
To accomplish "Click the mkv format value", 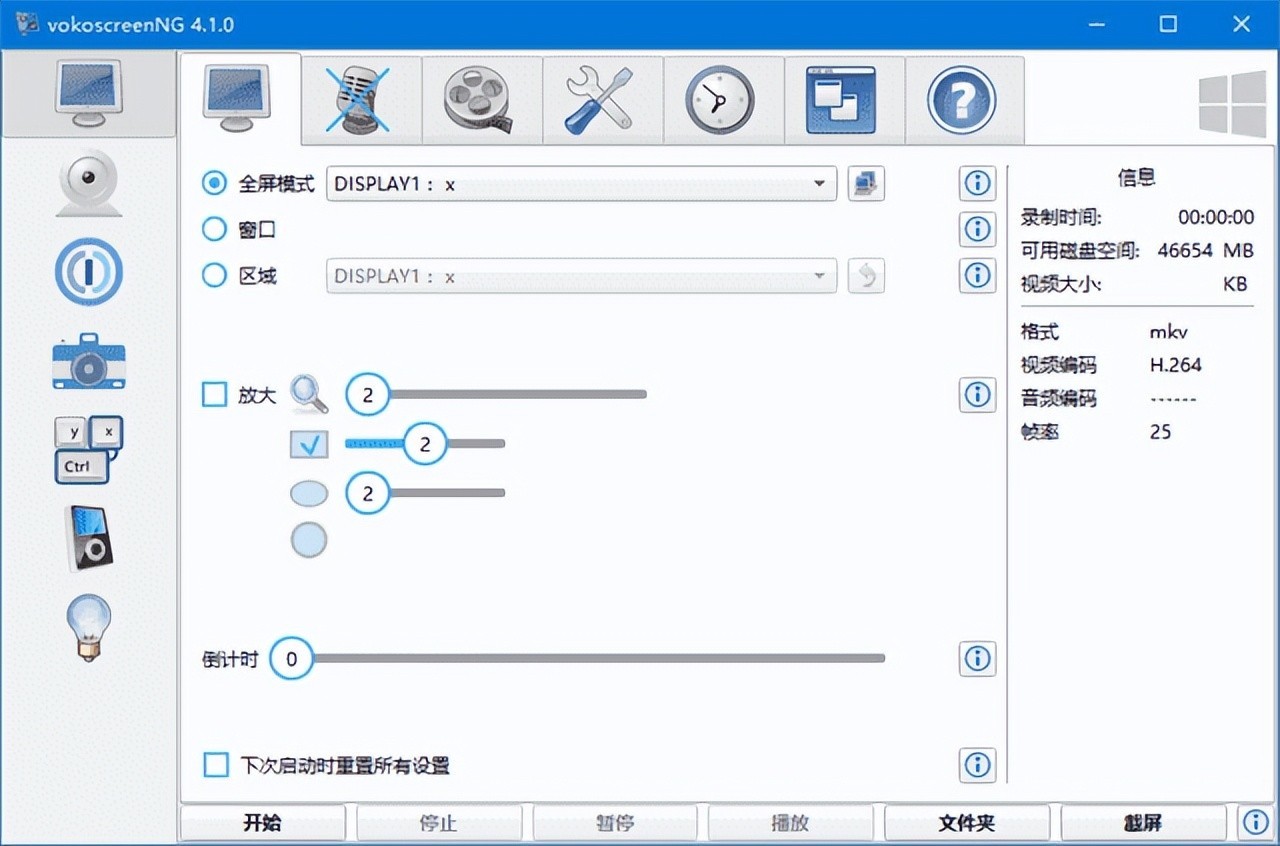I will (x=1169, y=332).
